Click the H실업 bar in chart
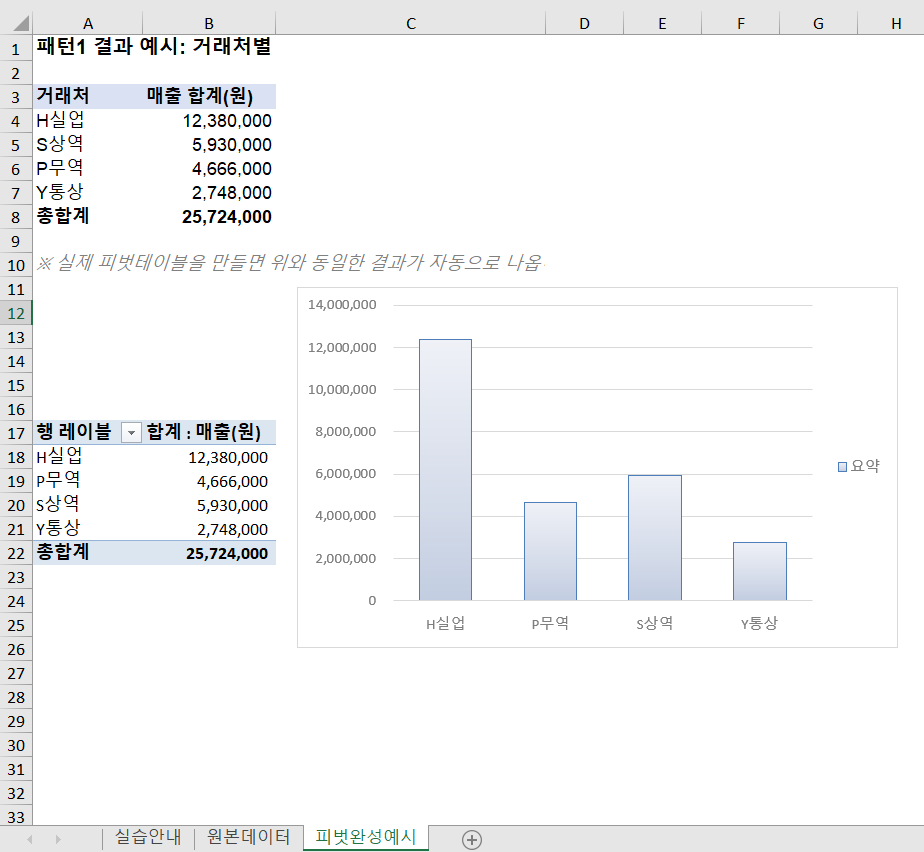924x852 pixels. point(446,470)
